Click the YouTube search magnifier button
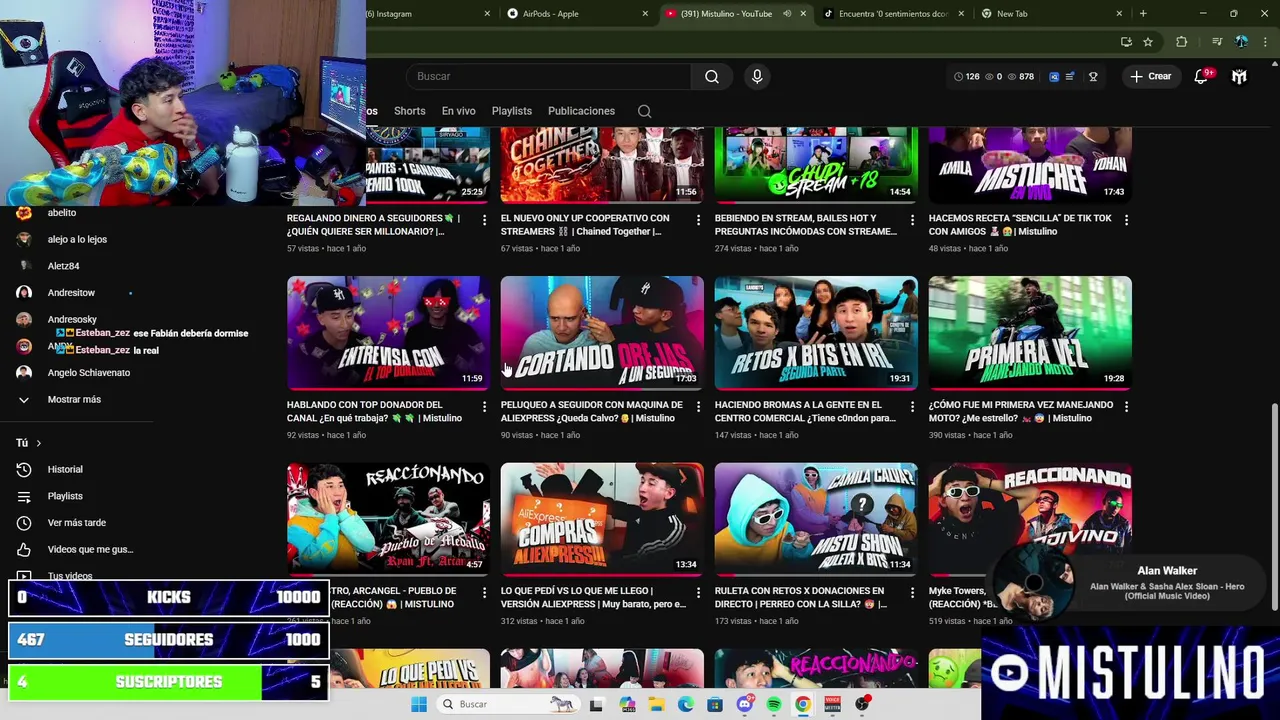Viewport: 1280px width, 720px height. coord(712,76)
